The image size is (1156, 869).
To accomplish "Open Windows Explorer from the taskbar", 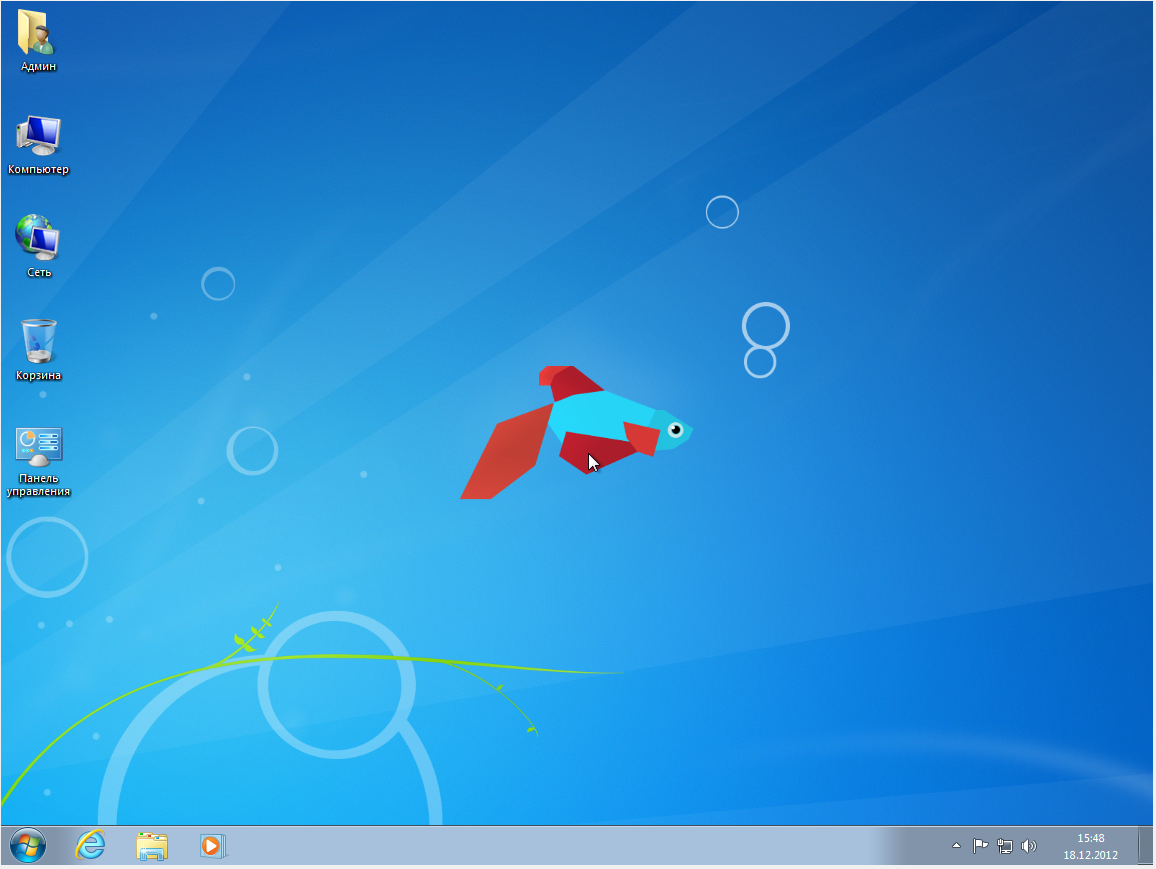I will (152, 846).
